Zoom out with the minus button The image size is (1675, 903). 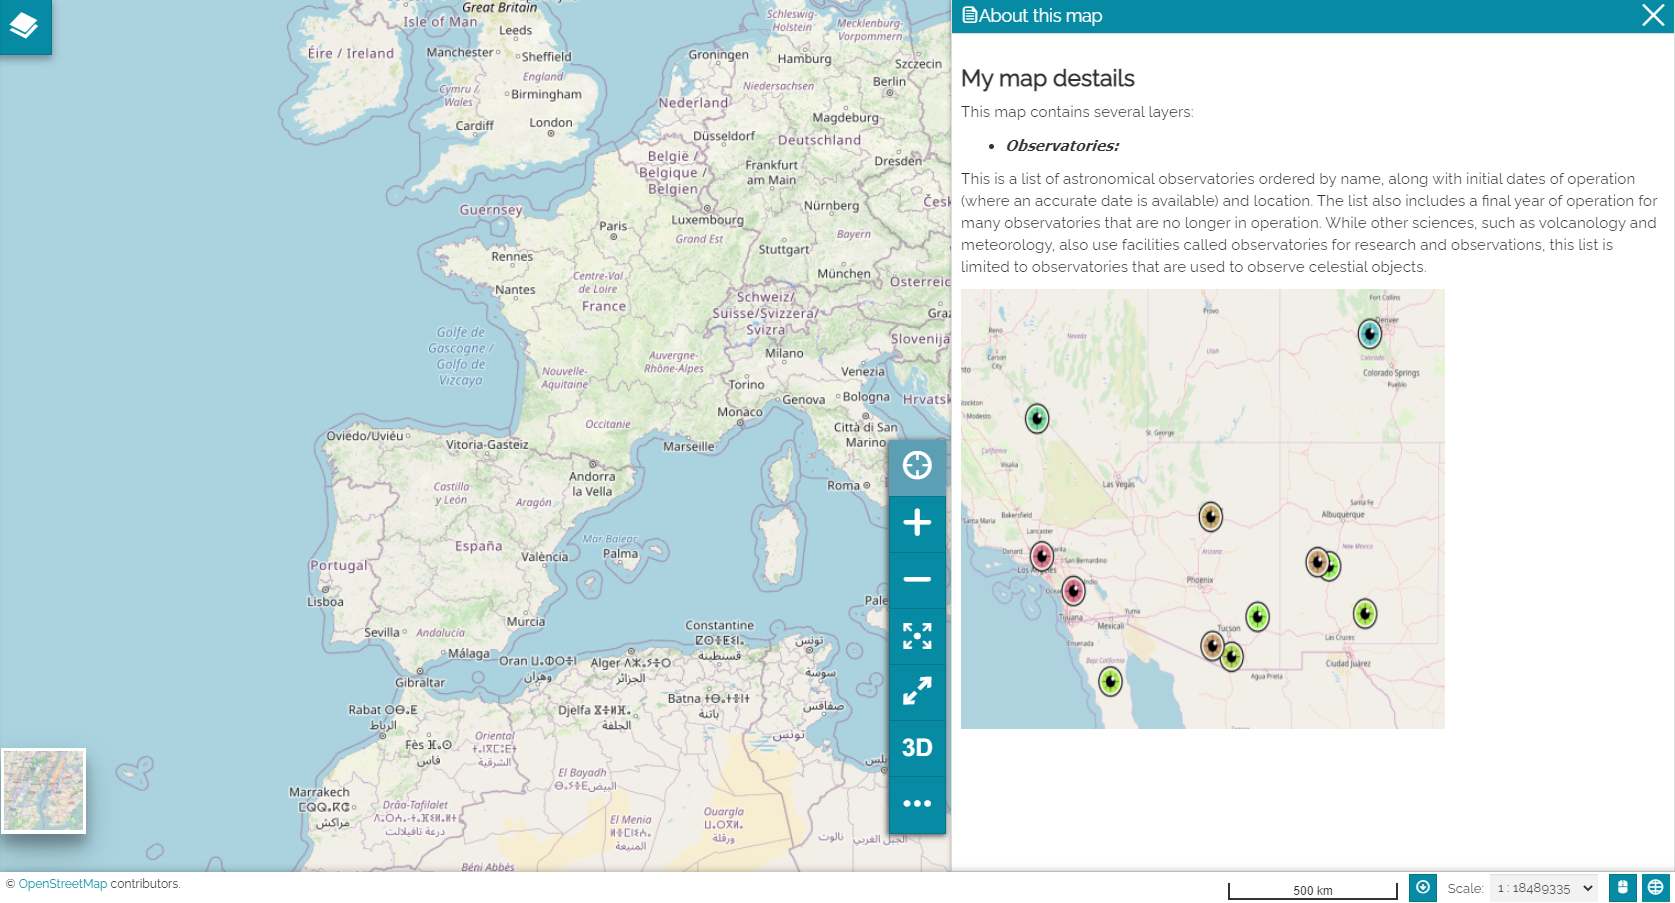(x=917, y=579)
